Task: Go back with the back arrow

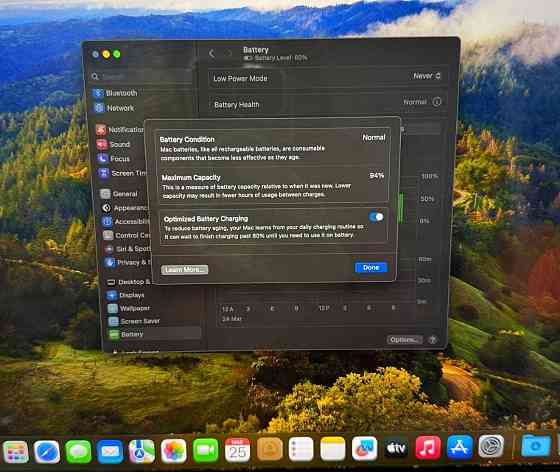Action: tap(212, 54)
